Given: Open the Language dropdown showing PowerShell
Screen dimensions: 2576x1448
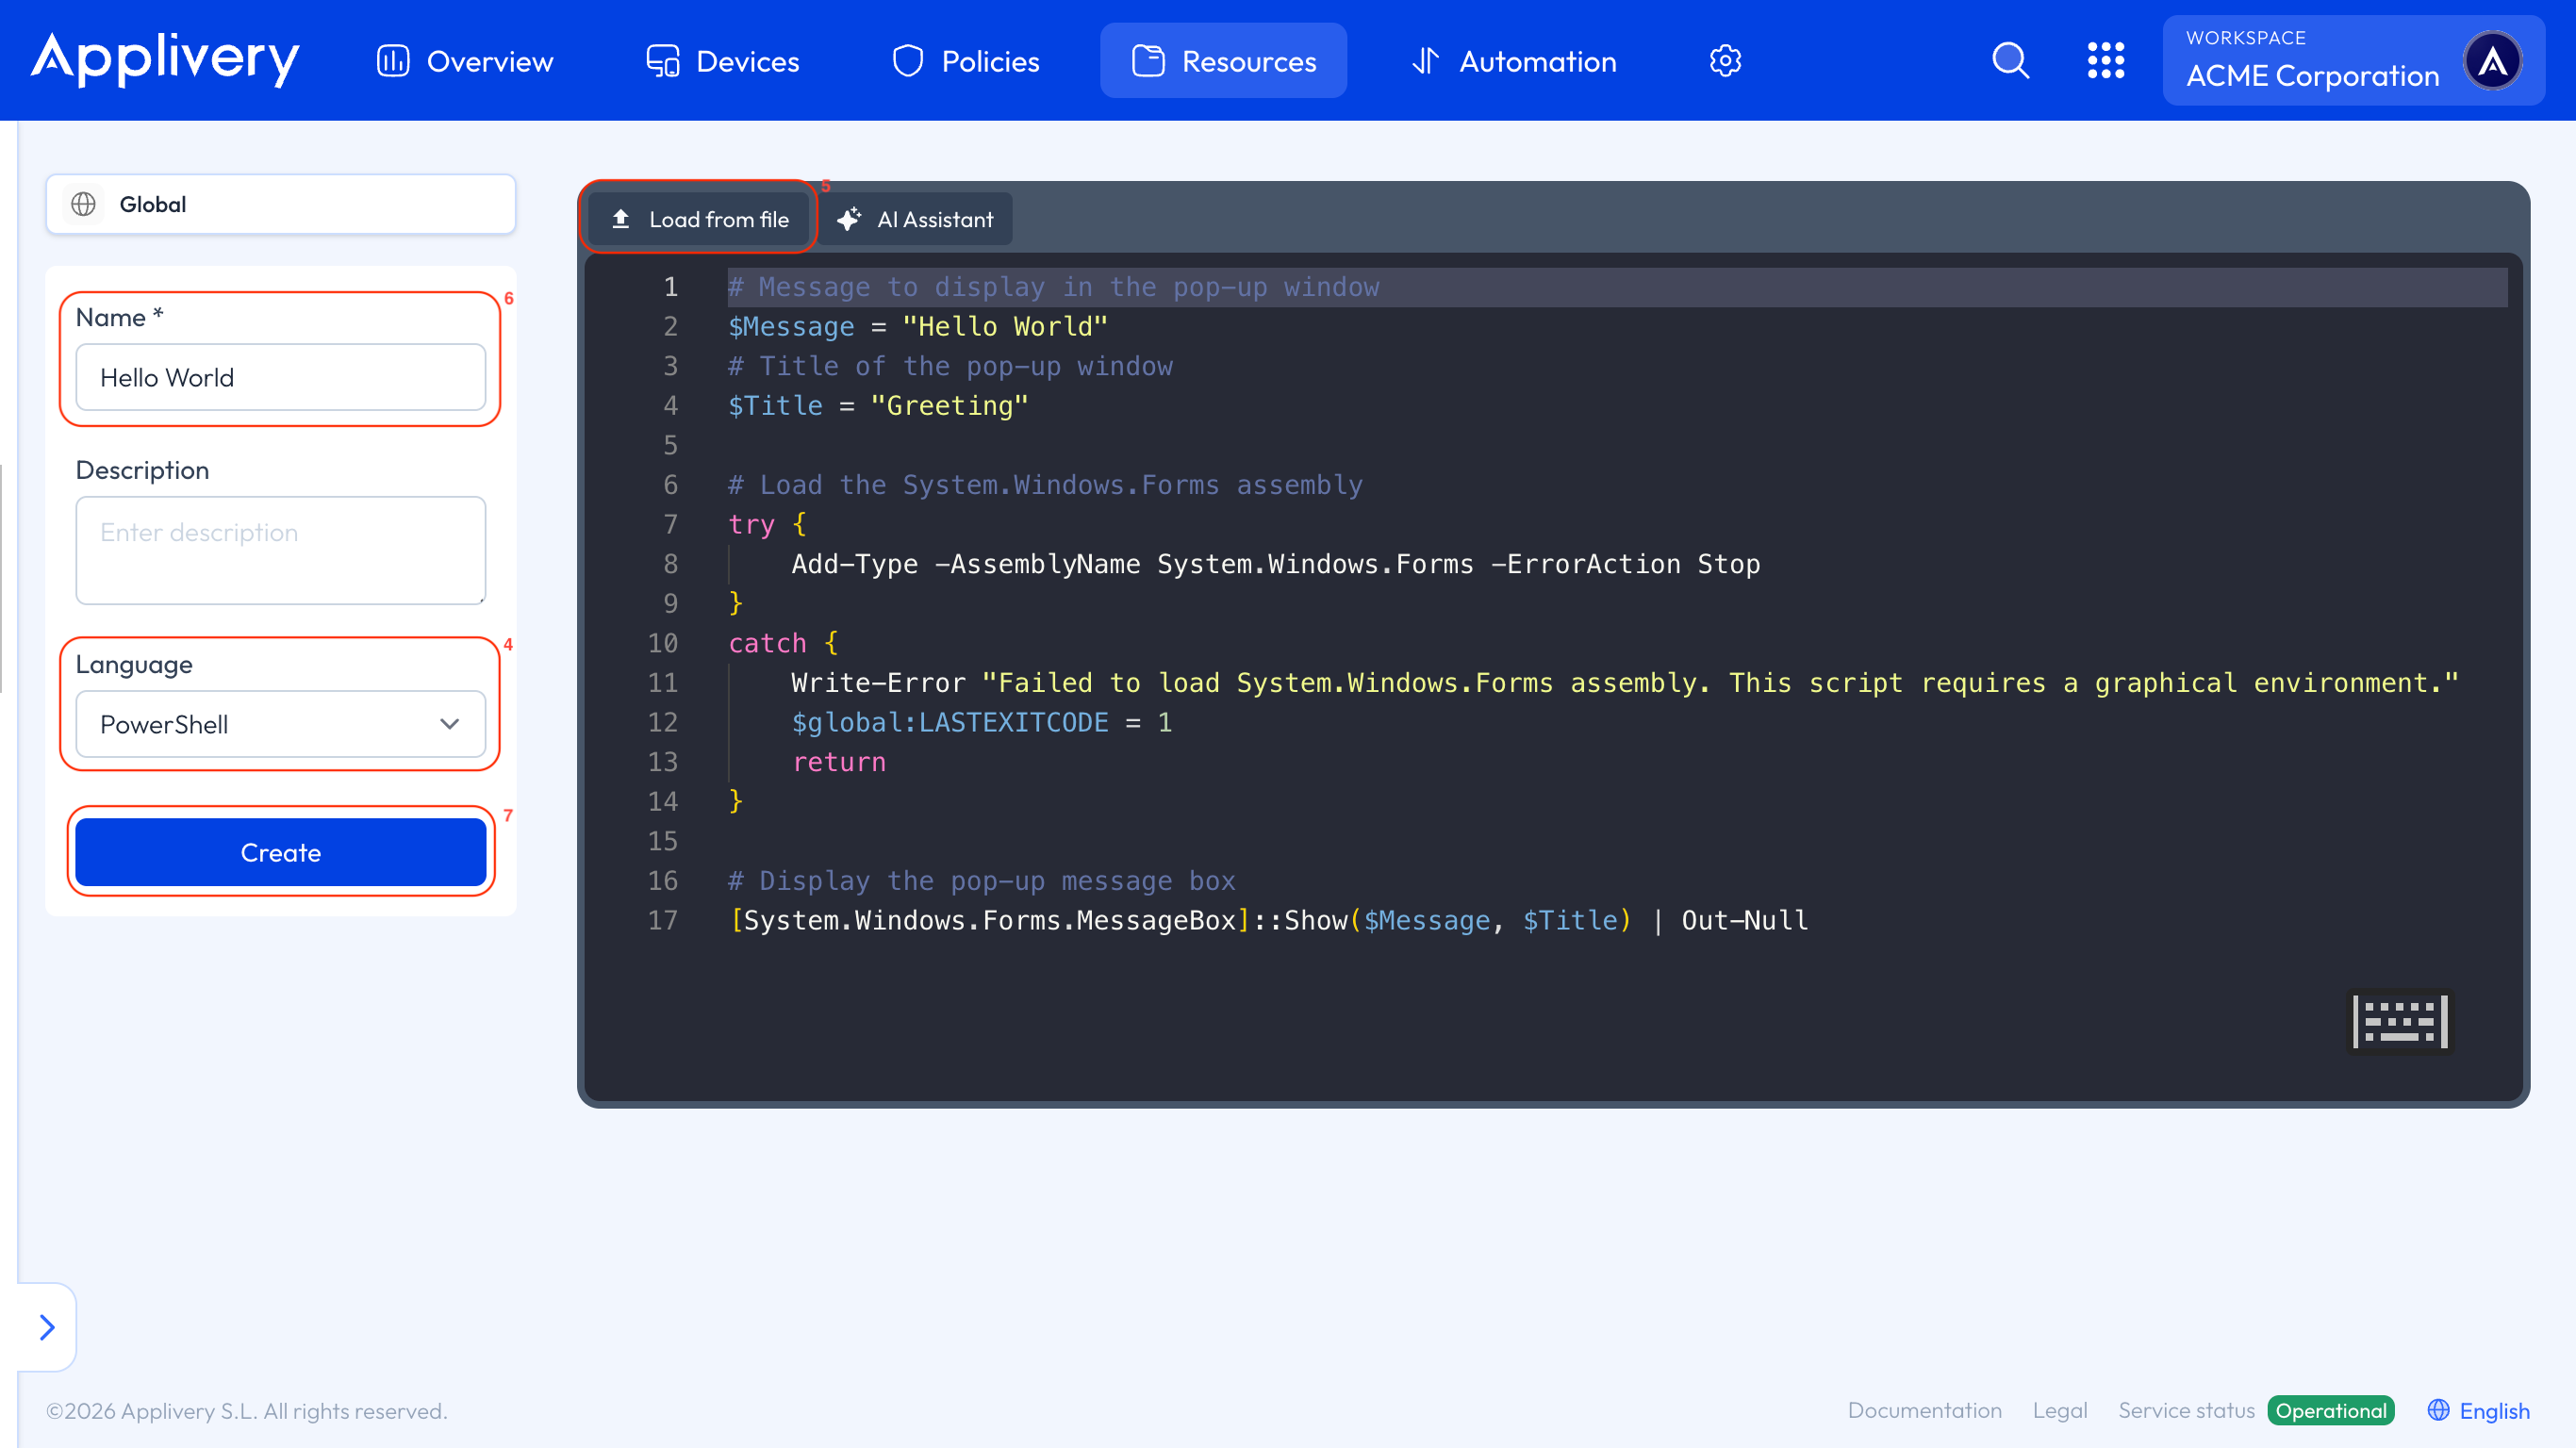Looking at the screenshot, I should [x=280, y=724].
